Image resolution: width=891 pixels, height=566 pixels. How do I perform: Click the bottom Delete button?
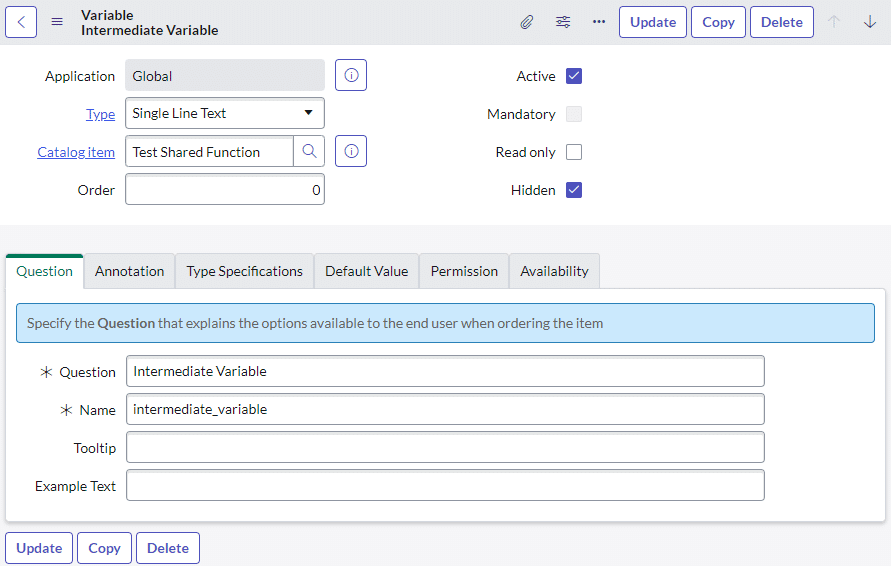click(x=168, y=548)
